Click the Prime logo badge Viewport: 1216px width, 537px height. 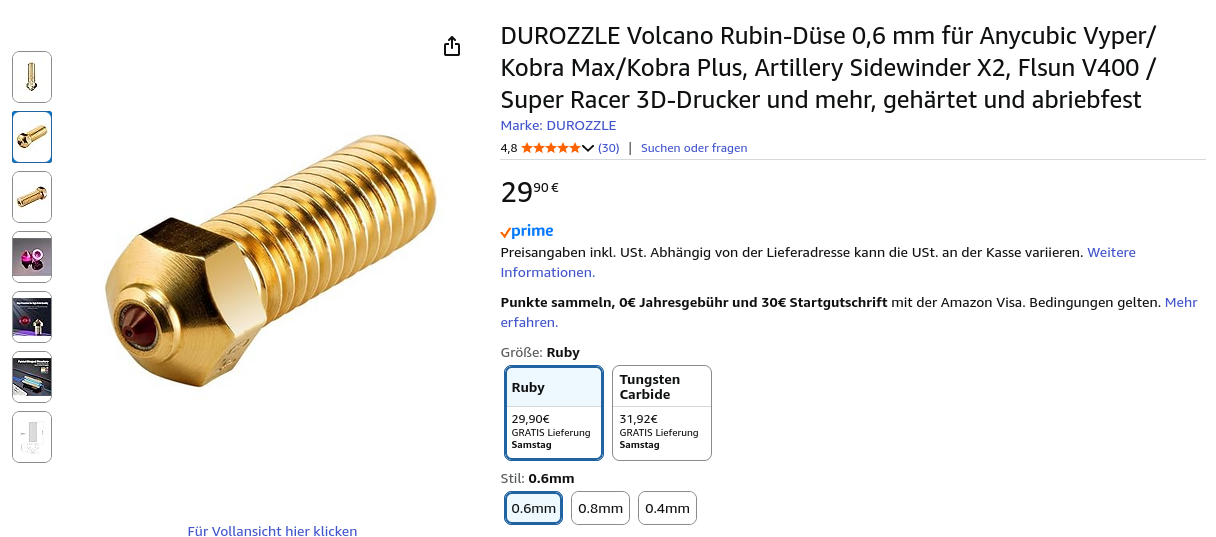coord(527,231)
